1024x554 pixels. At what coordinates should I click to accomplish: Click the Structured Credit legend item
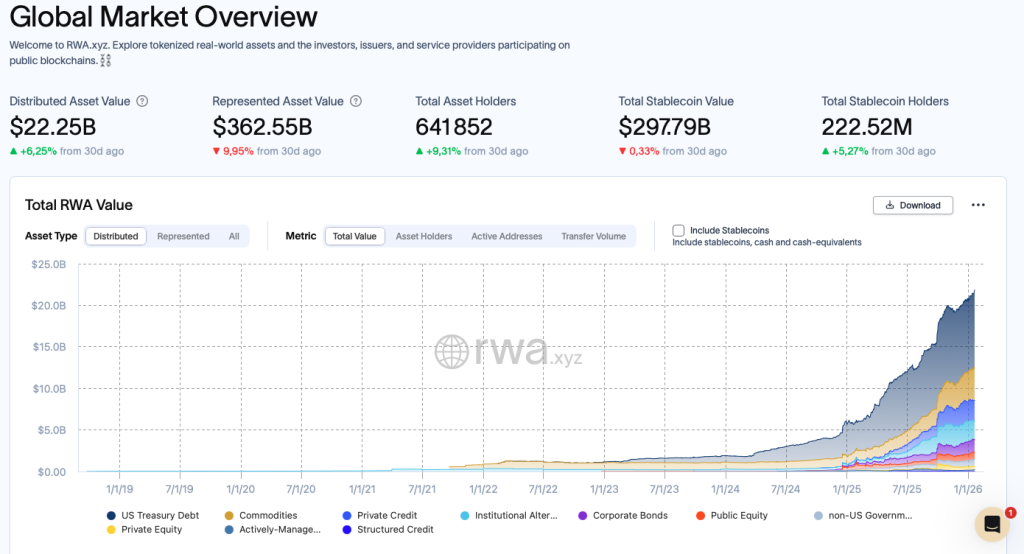[394, 529]
